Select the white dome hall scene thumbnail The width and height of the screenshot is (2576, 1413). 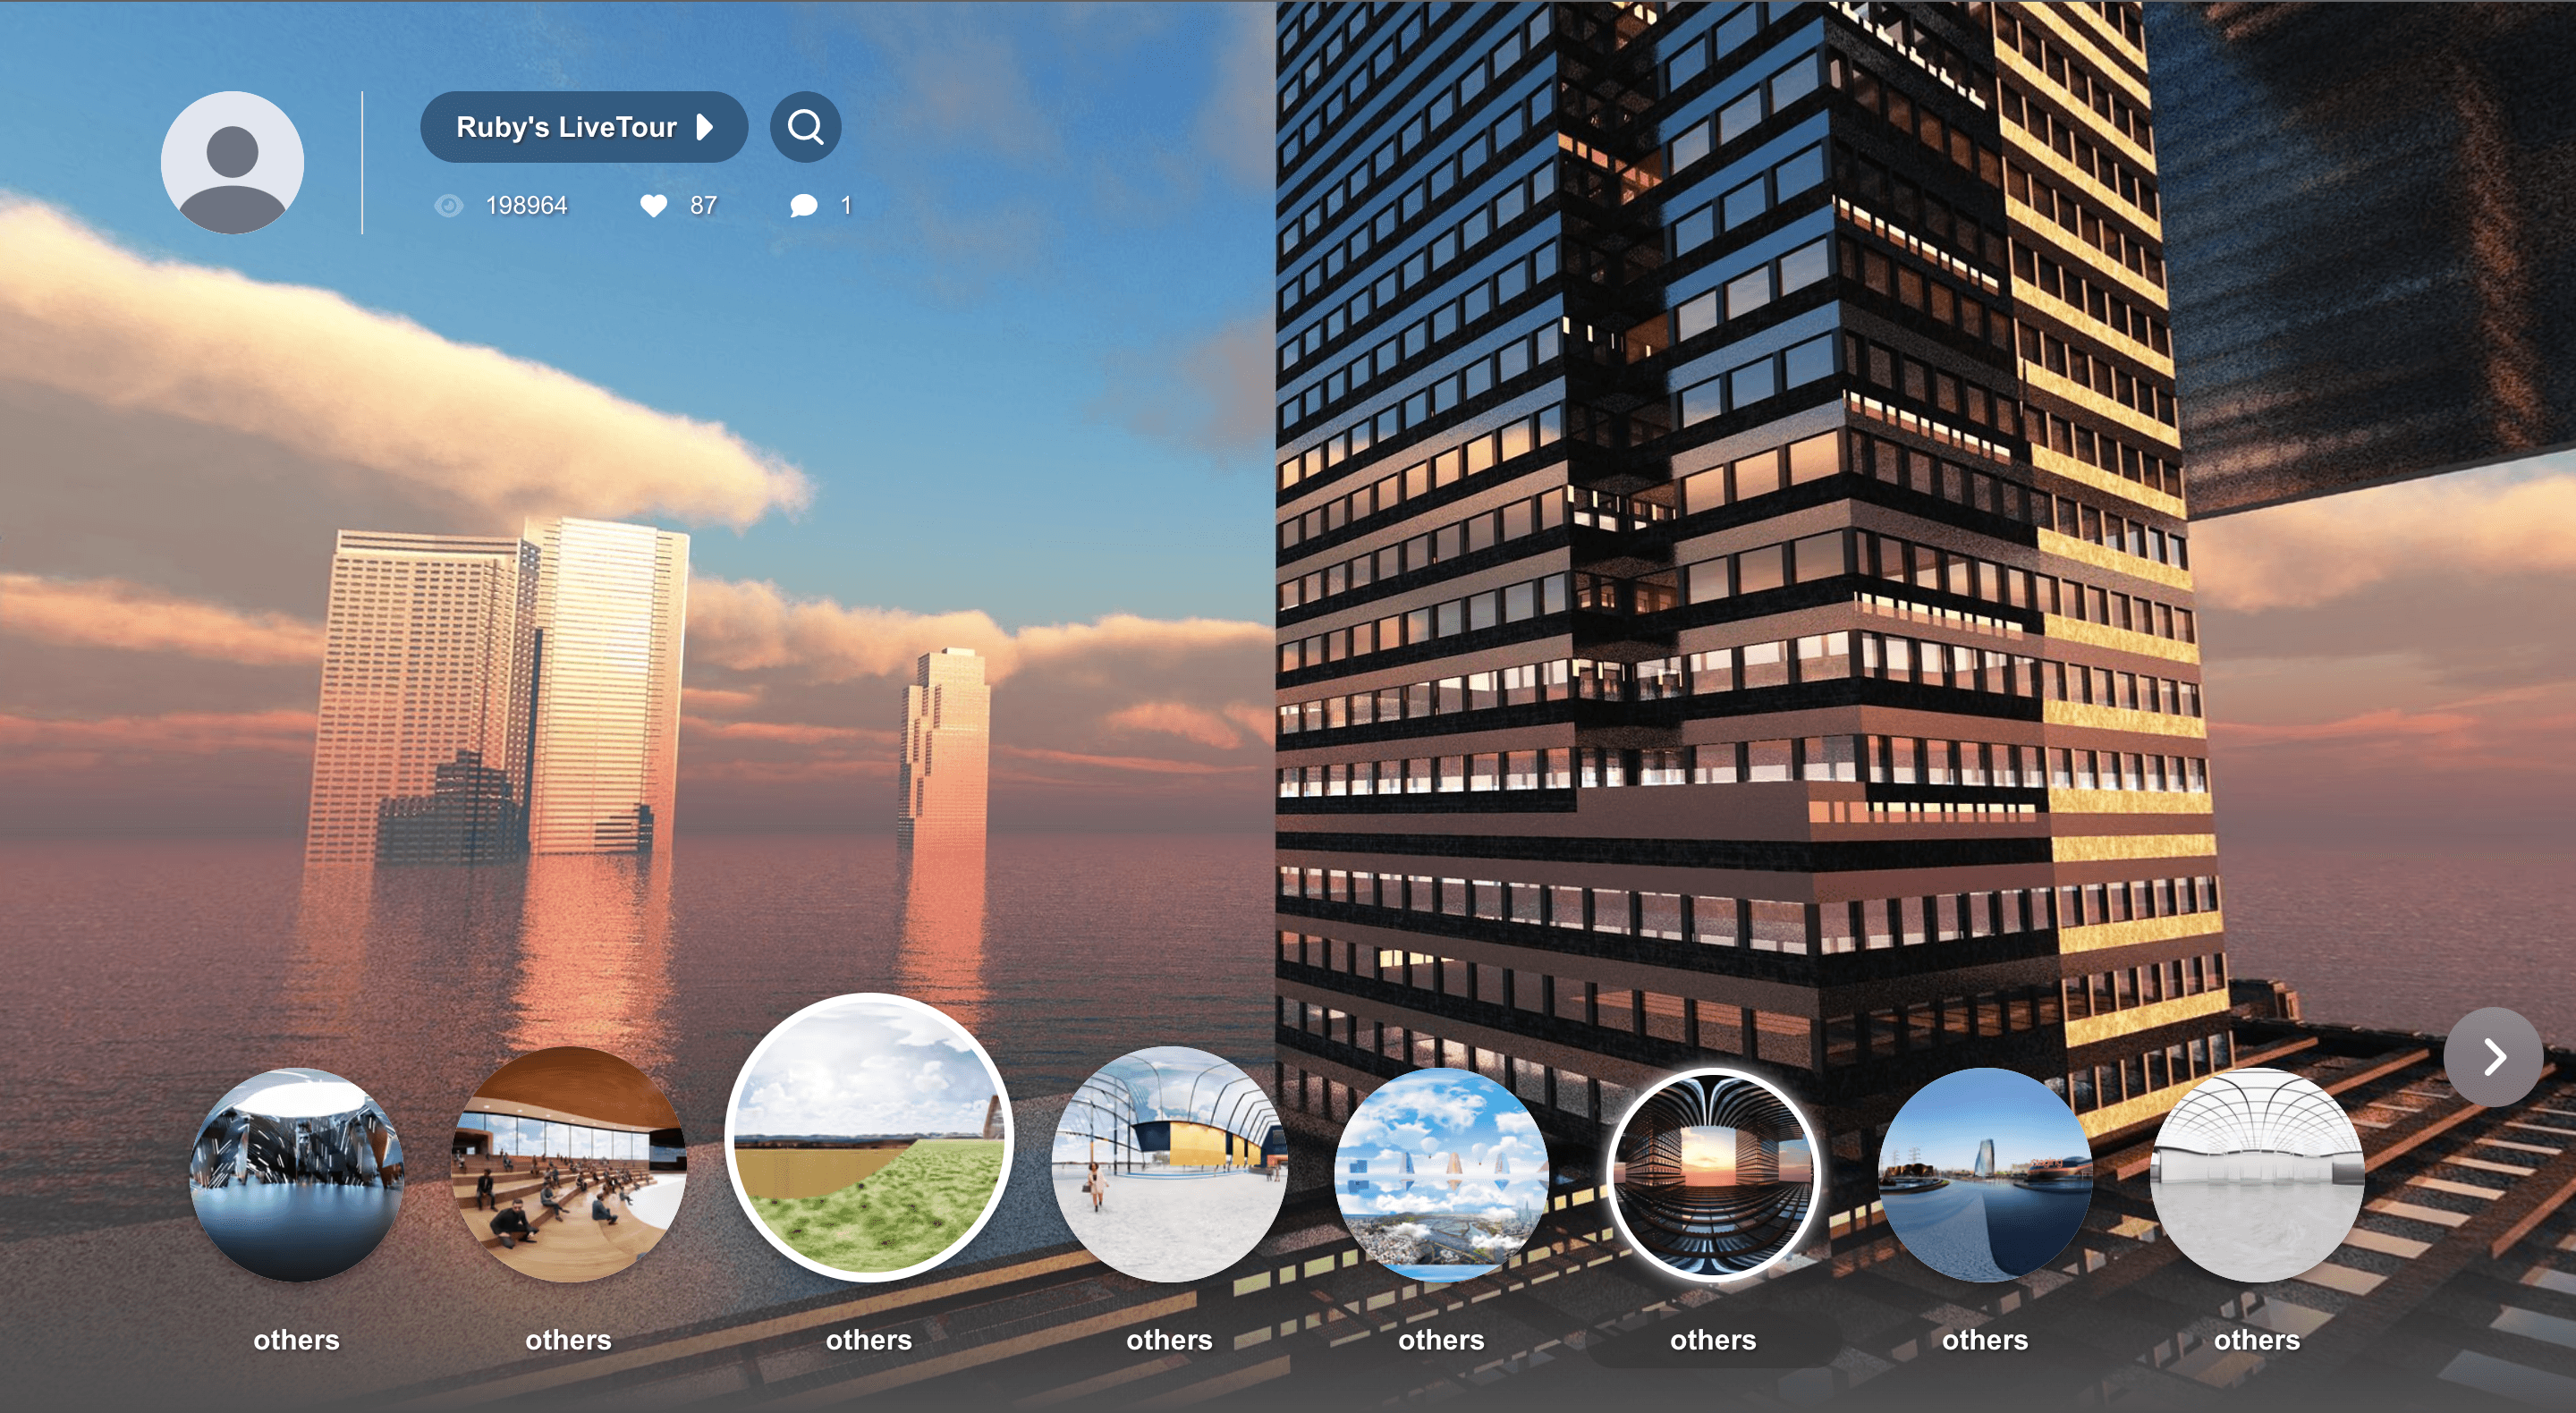click(2257, 1174)
